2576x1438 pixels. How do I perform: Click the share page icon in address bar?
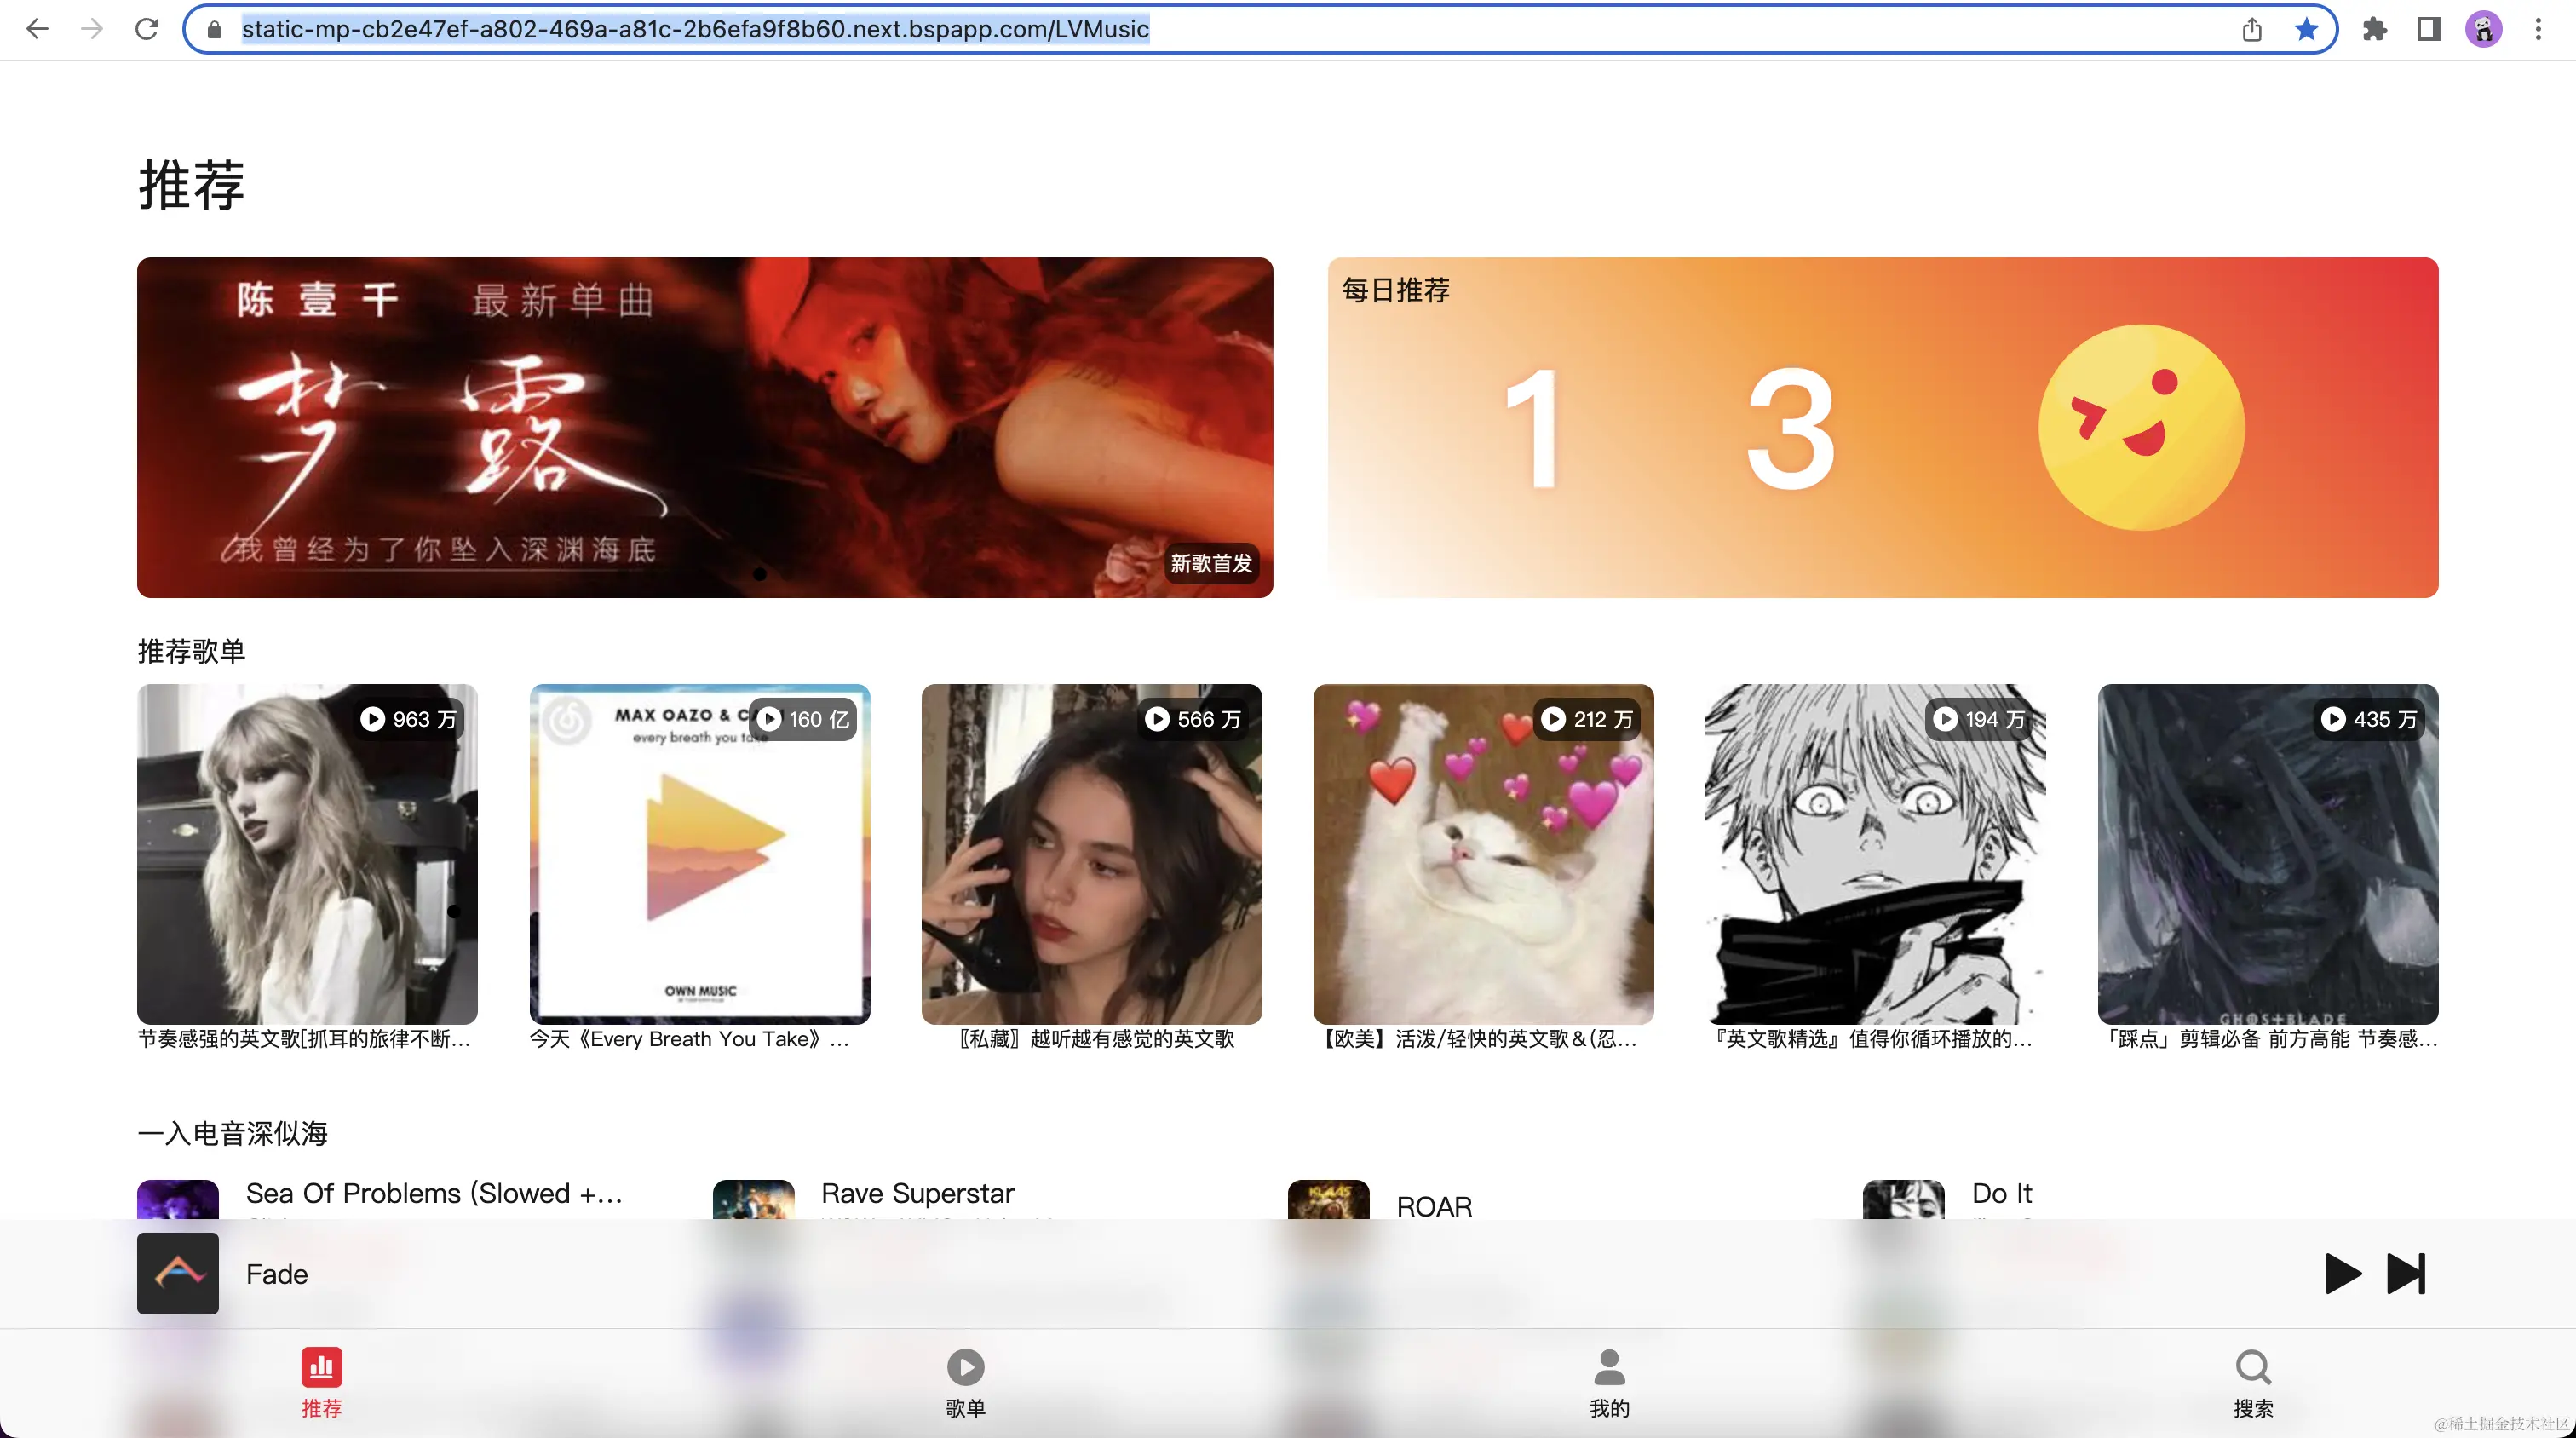coord(2252,29)
